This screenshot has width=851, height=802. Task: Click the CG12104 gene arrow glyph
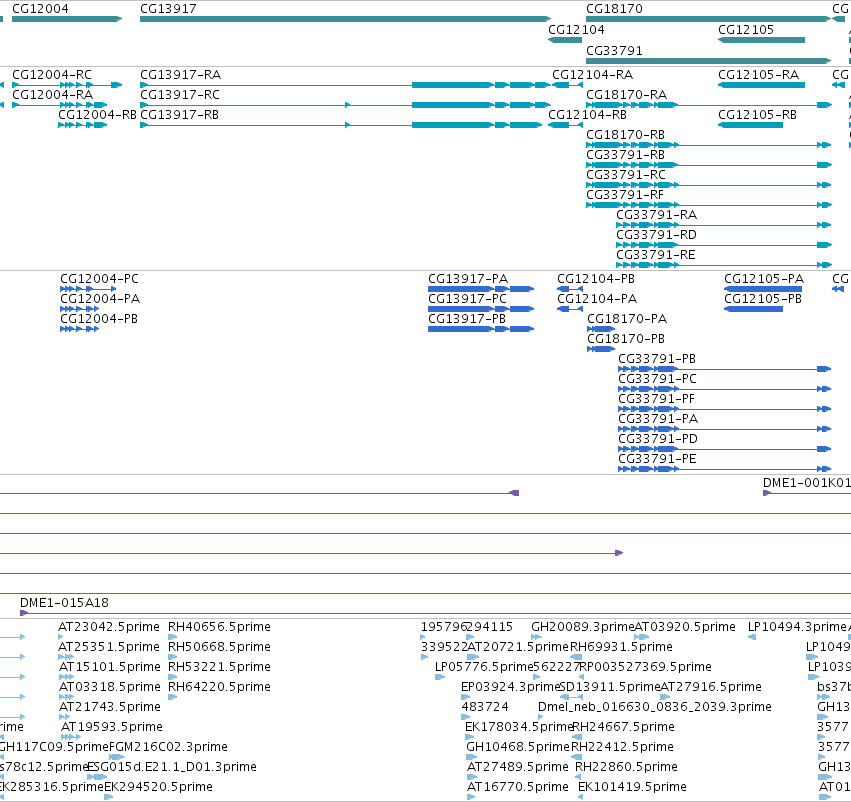565,40
